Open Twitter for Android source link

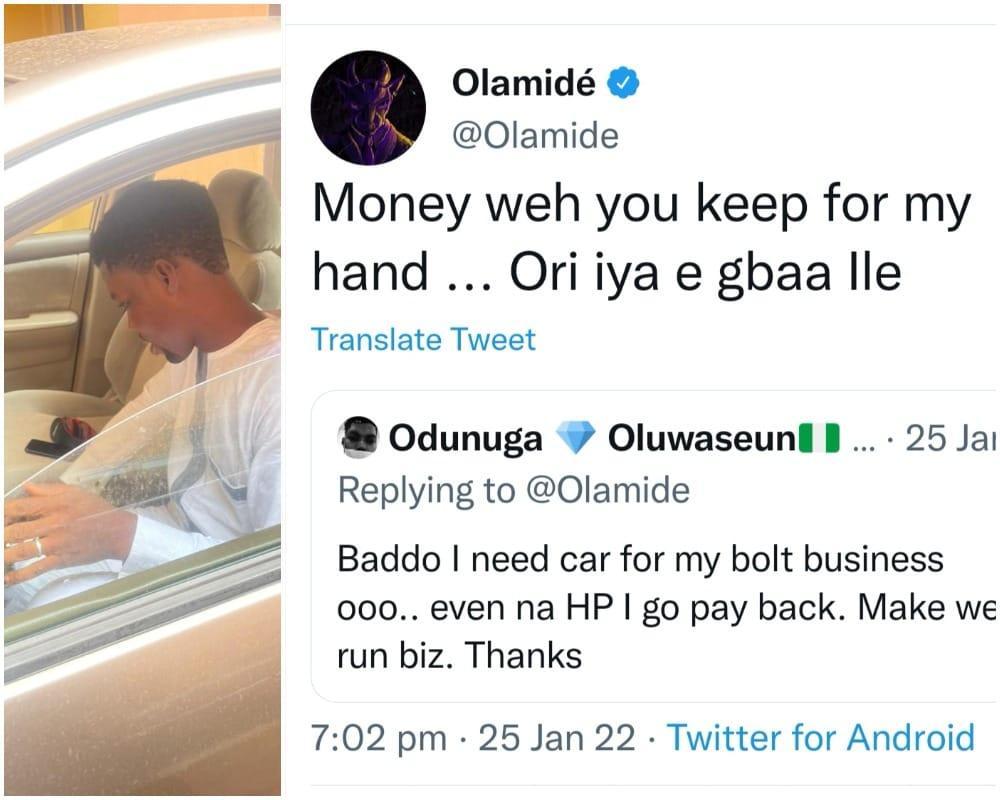821,737
